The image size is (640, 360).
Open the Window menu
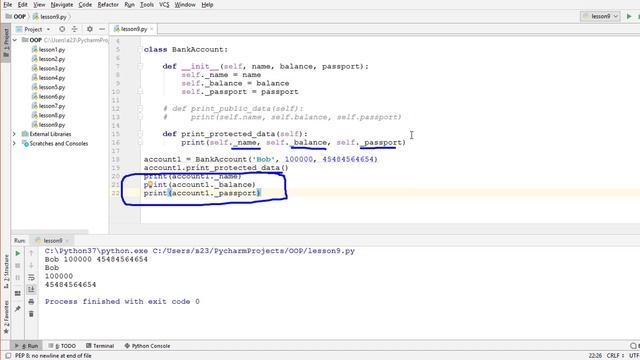(x=185, y=5)
